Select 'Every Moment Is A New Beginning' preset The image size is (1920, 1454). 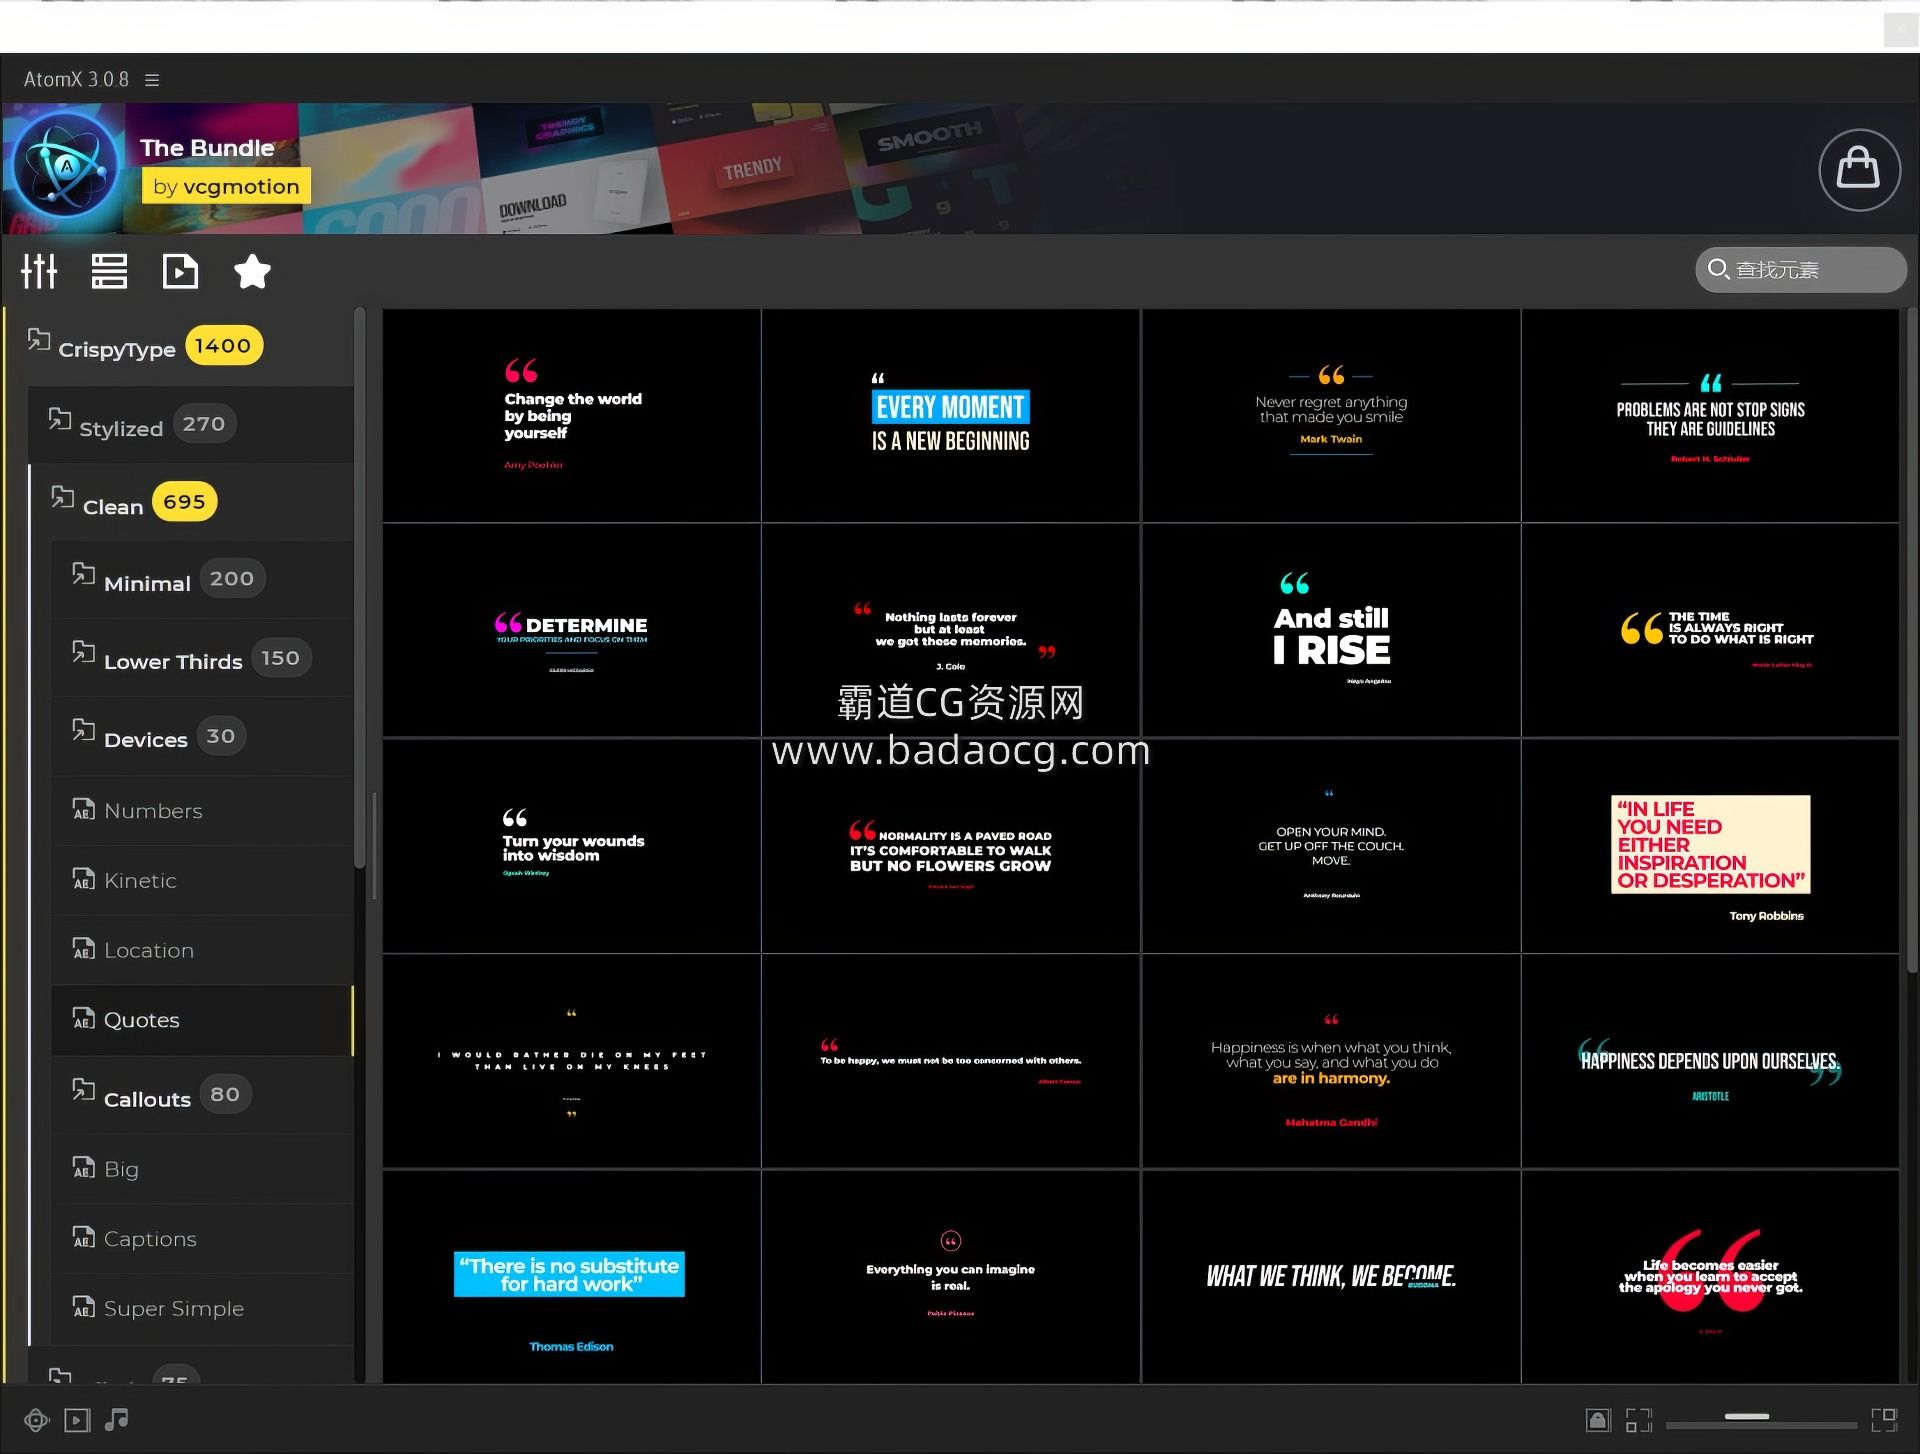pos(951,416)
